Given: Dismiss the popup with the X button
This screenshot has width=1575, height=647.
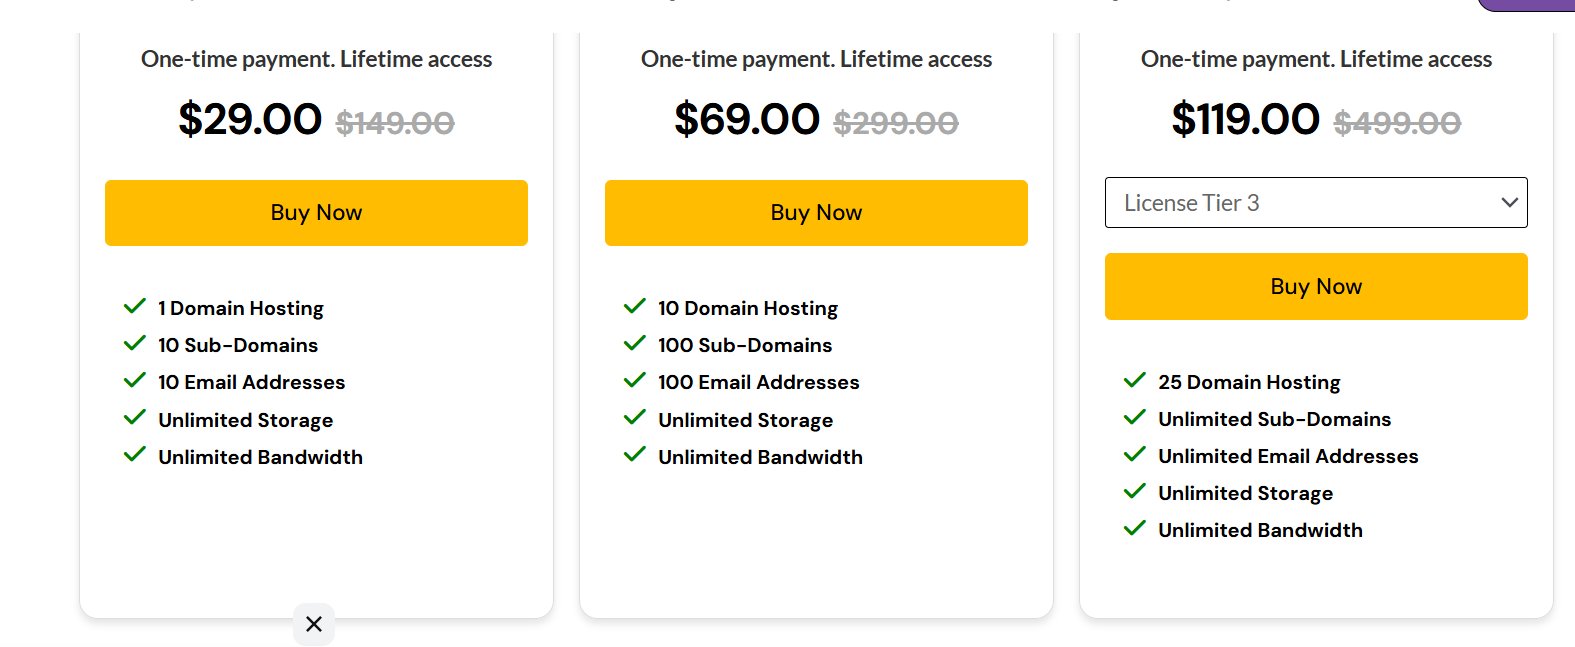Looking at the screenshot, I should pos(314,624).
